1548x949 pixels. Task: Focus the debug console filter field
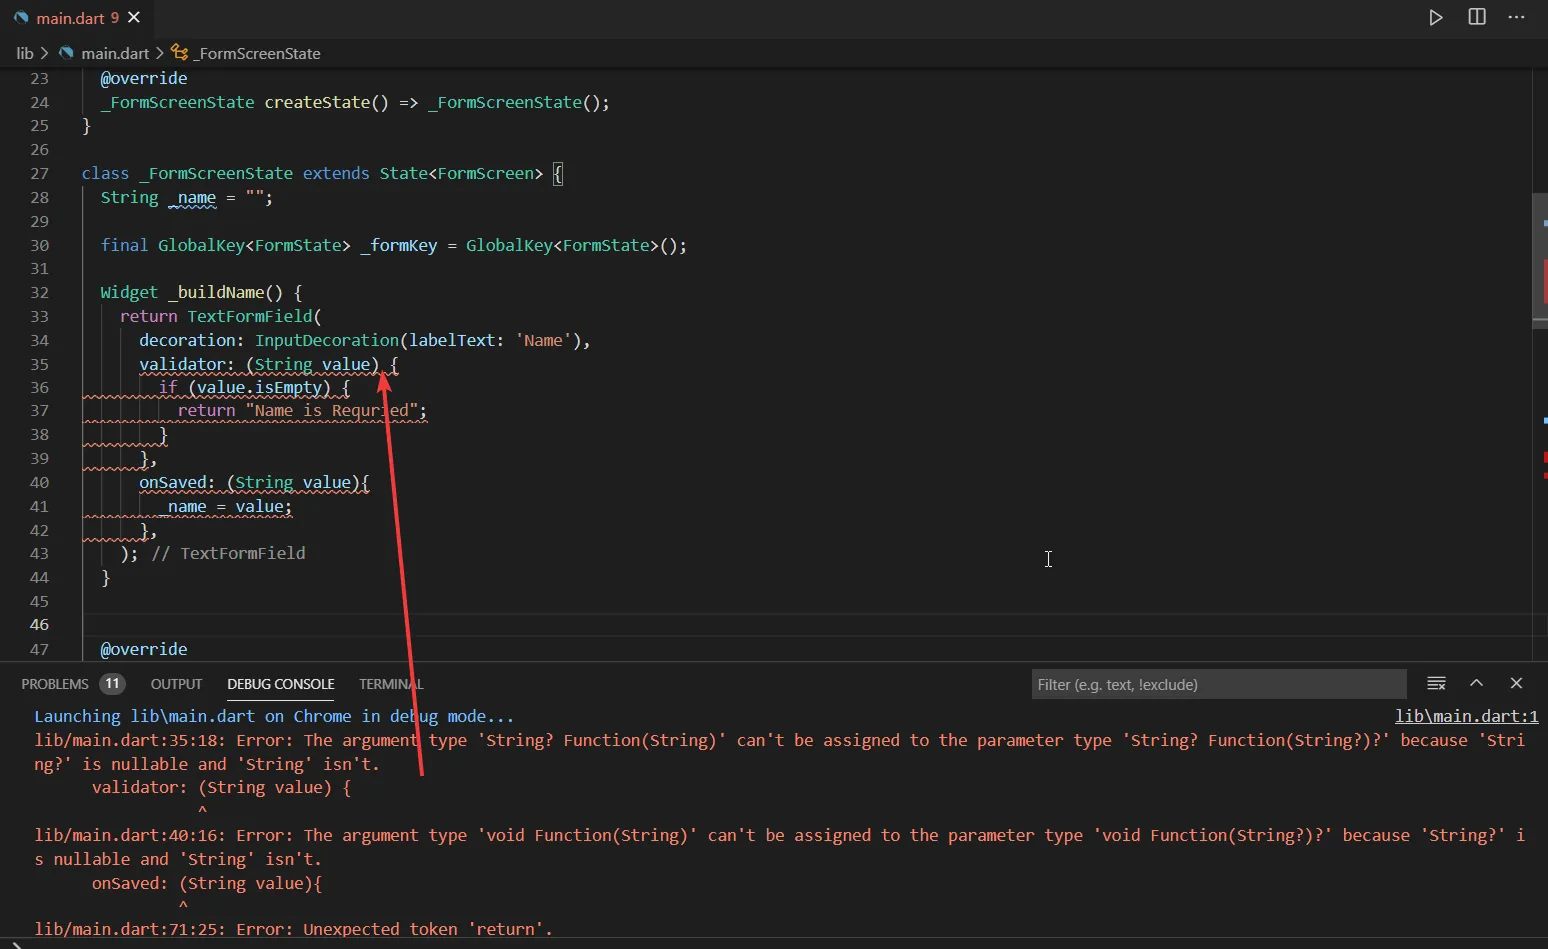click(x=1219, y=684)
